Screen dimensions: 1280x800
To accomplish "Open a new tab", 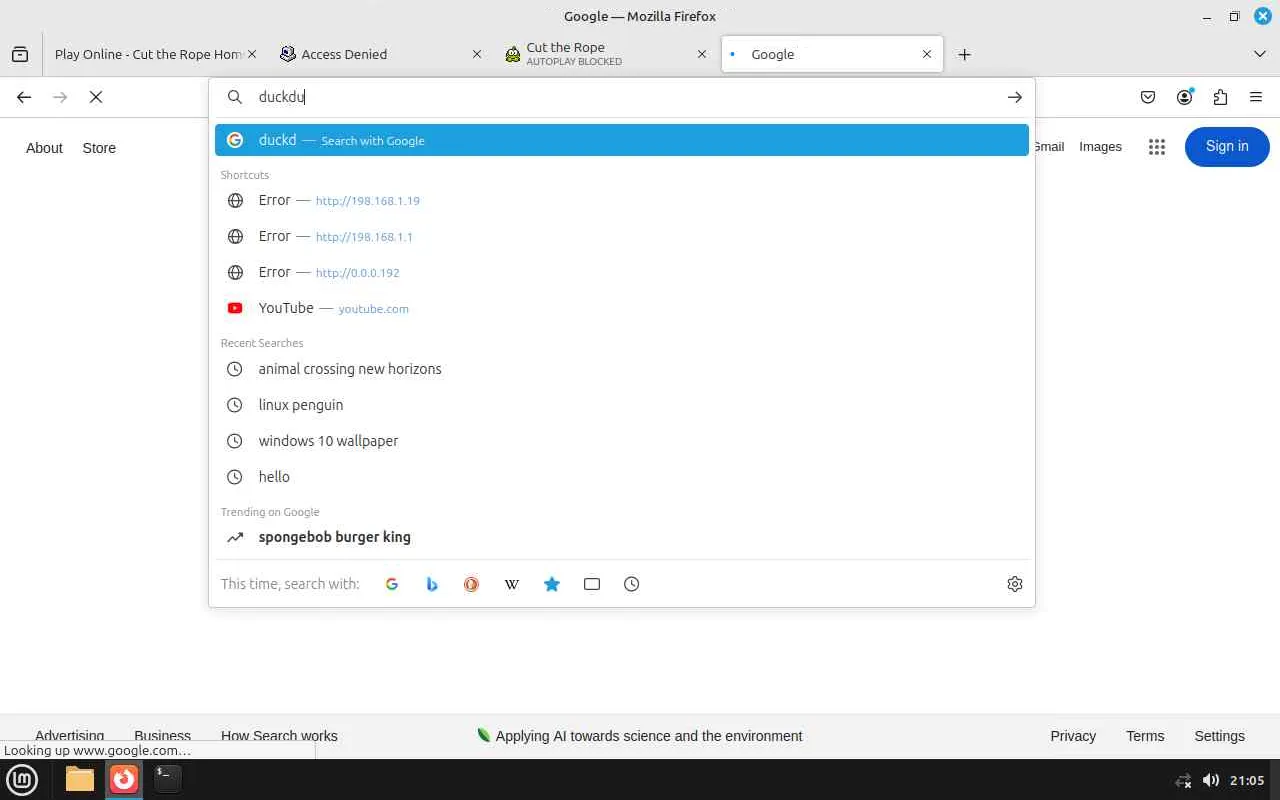I will (964, 54).
